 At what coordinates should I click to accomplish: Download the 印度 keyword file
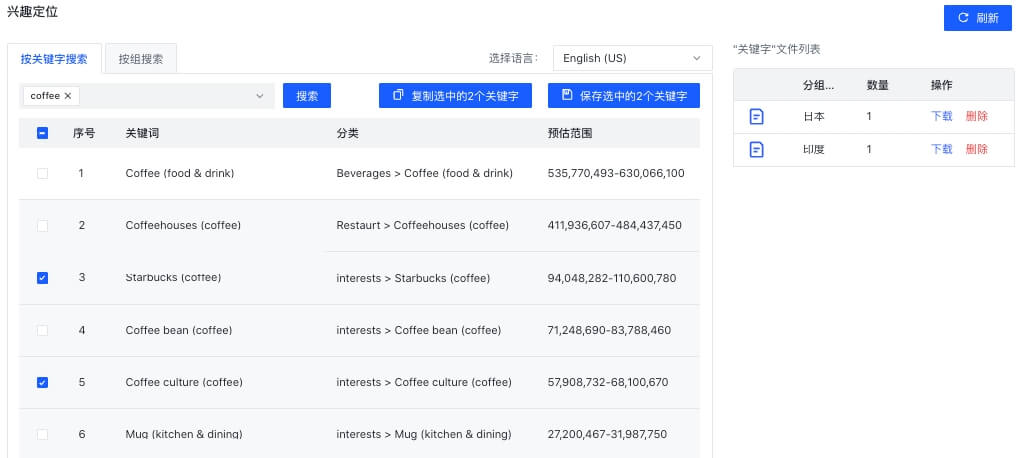pos(942,149)
